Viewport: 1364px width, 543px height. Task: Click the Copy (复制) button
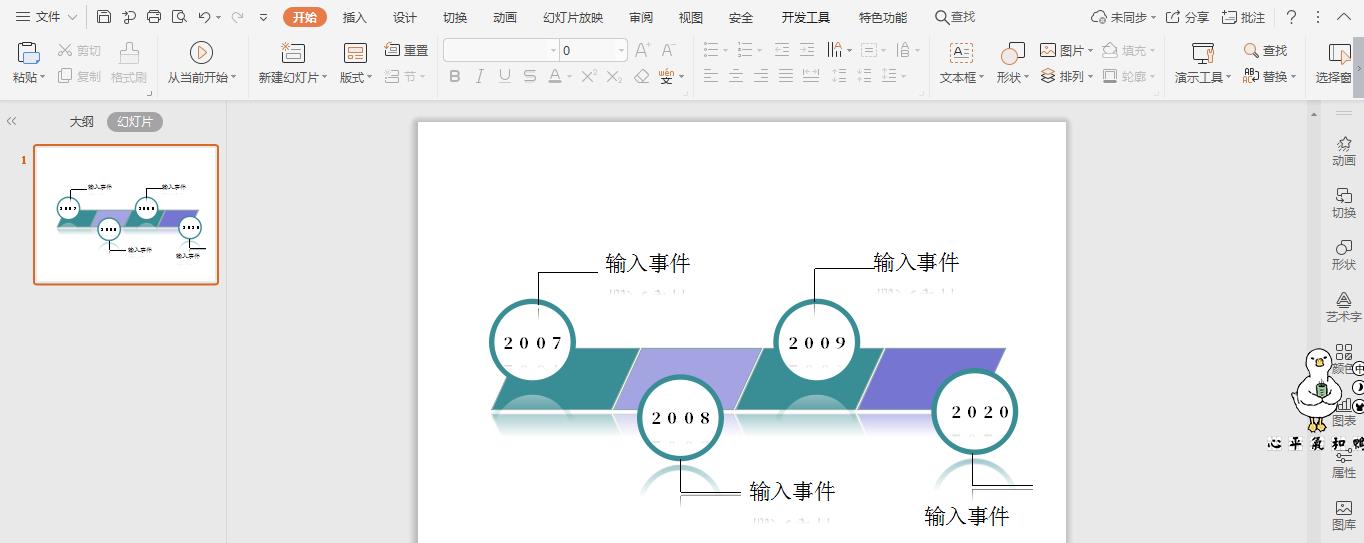click(x=79, y=76)
